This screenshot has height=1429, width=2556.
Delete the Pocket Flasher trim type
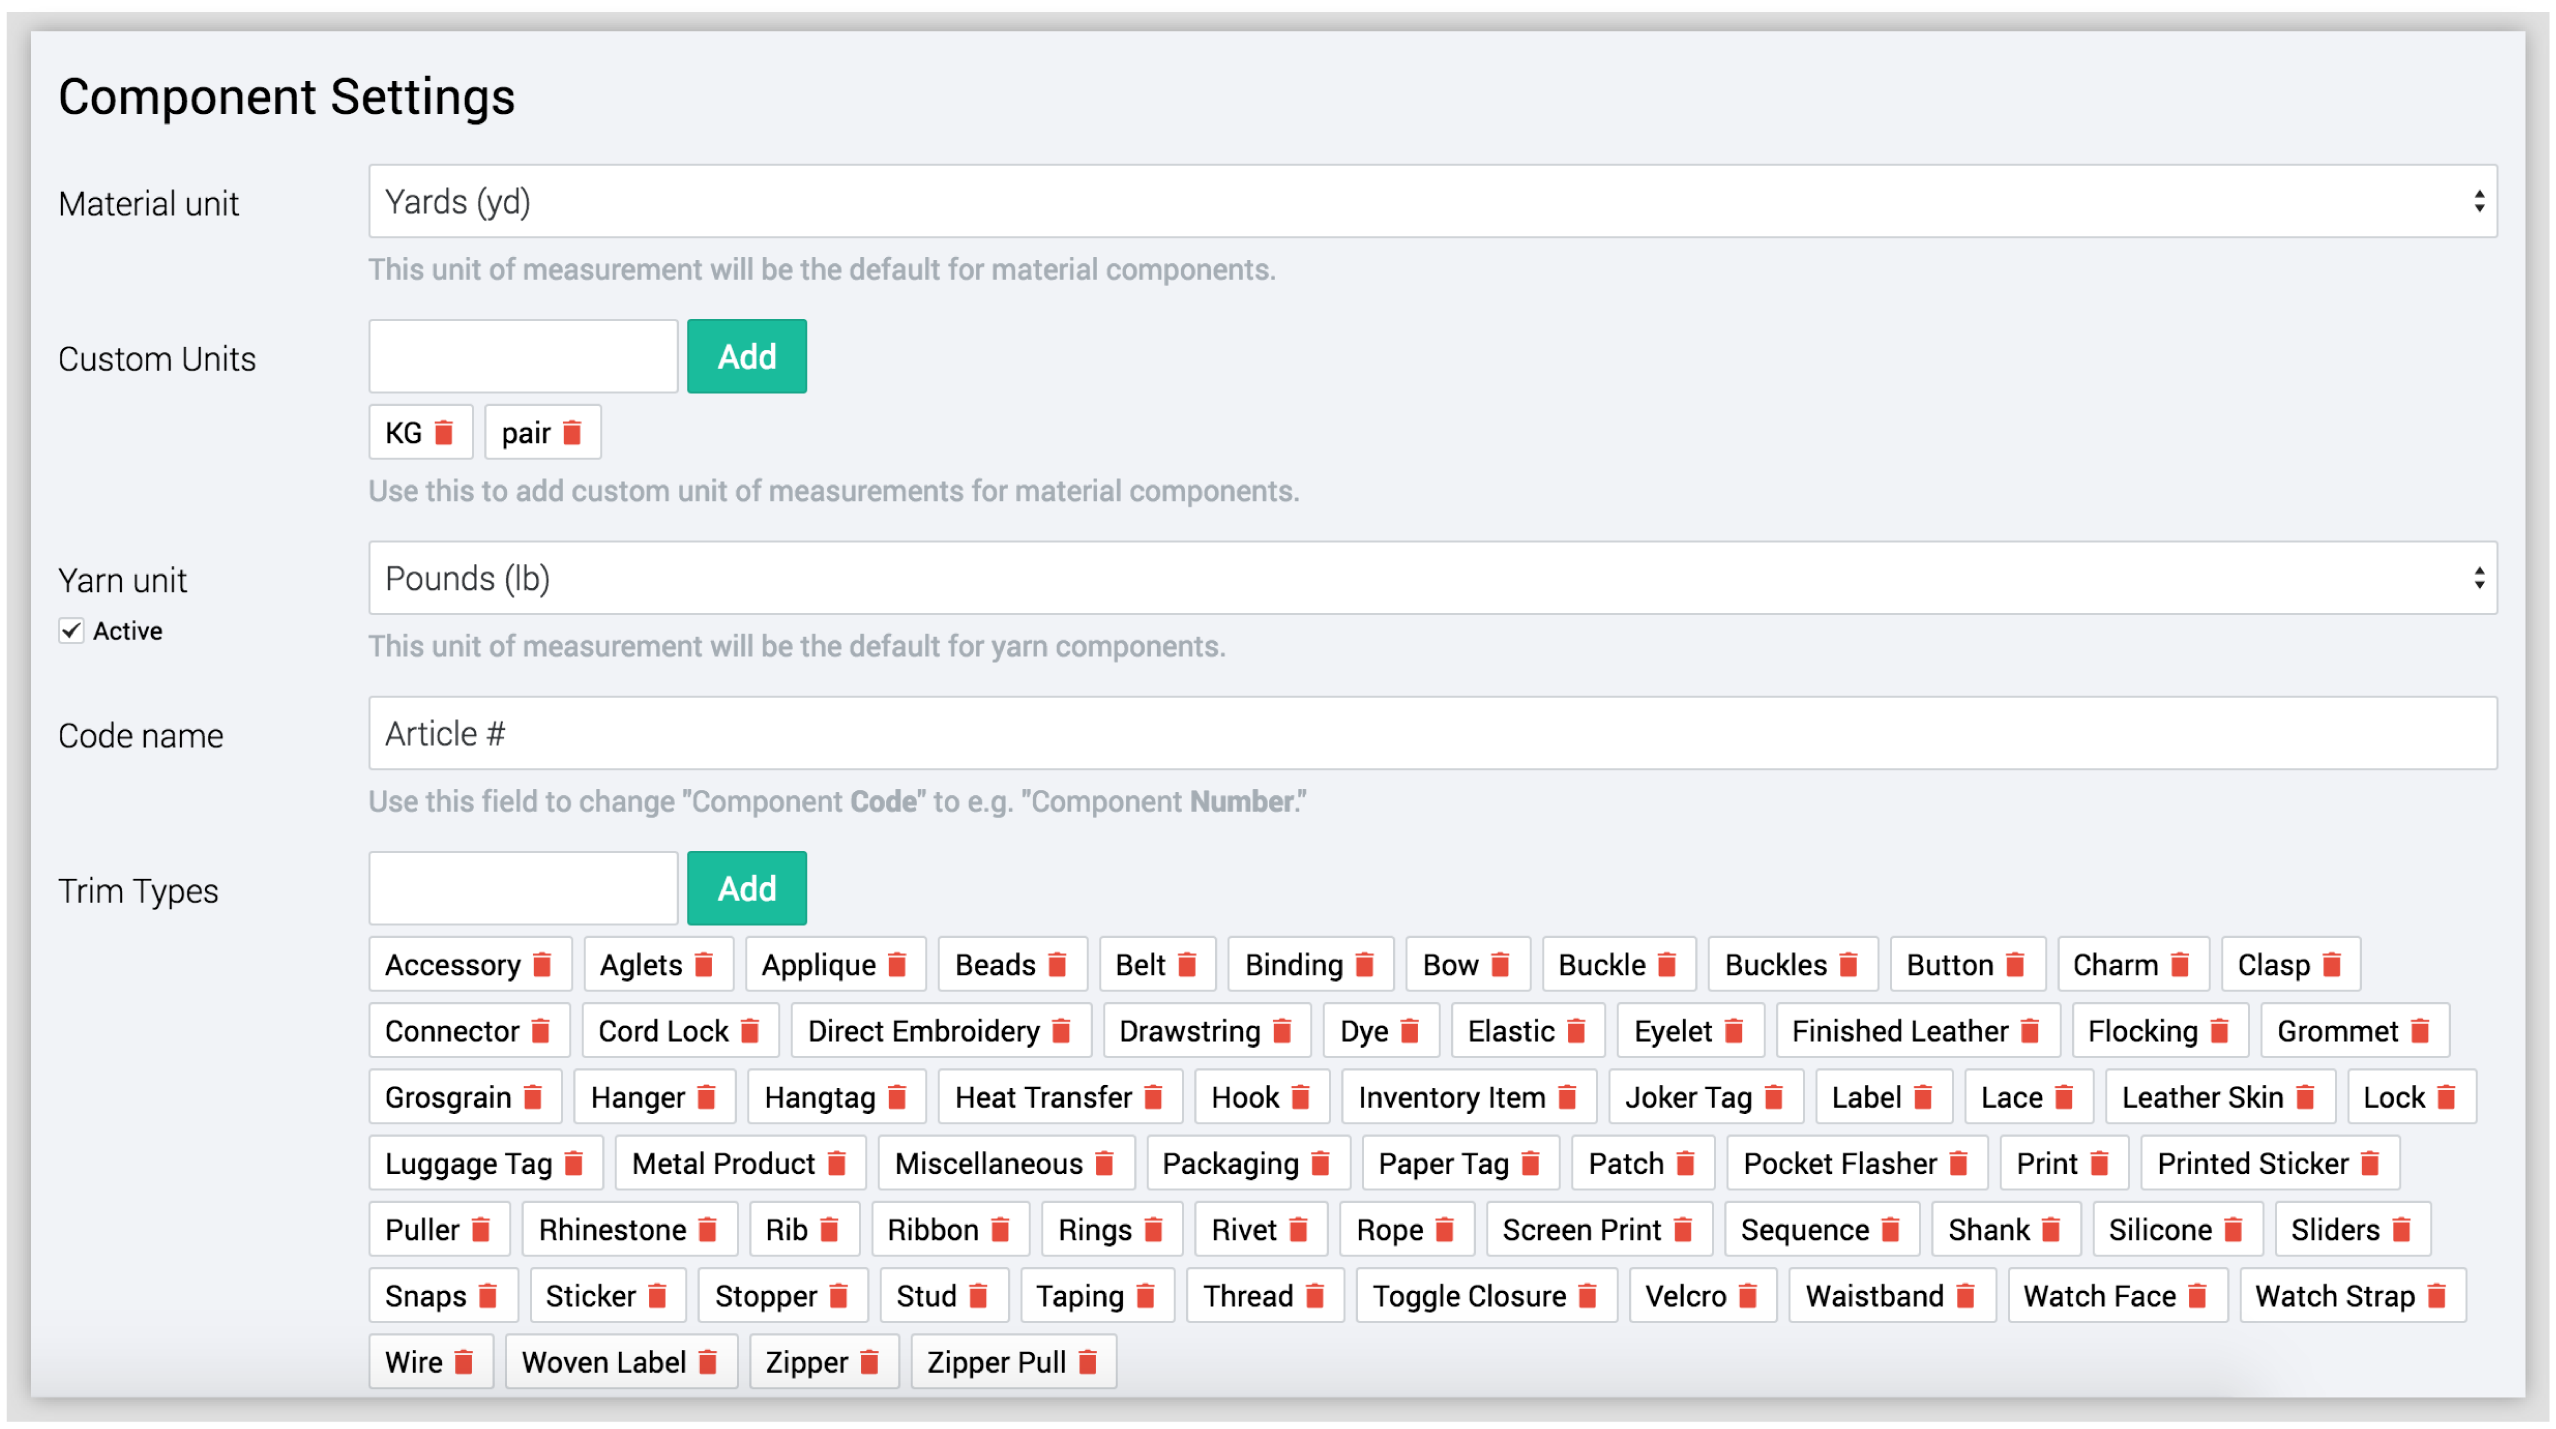(x=1959, y=1164)
